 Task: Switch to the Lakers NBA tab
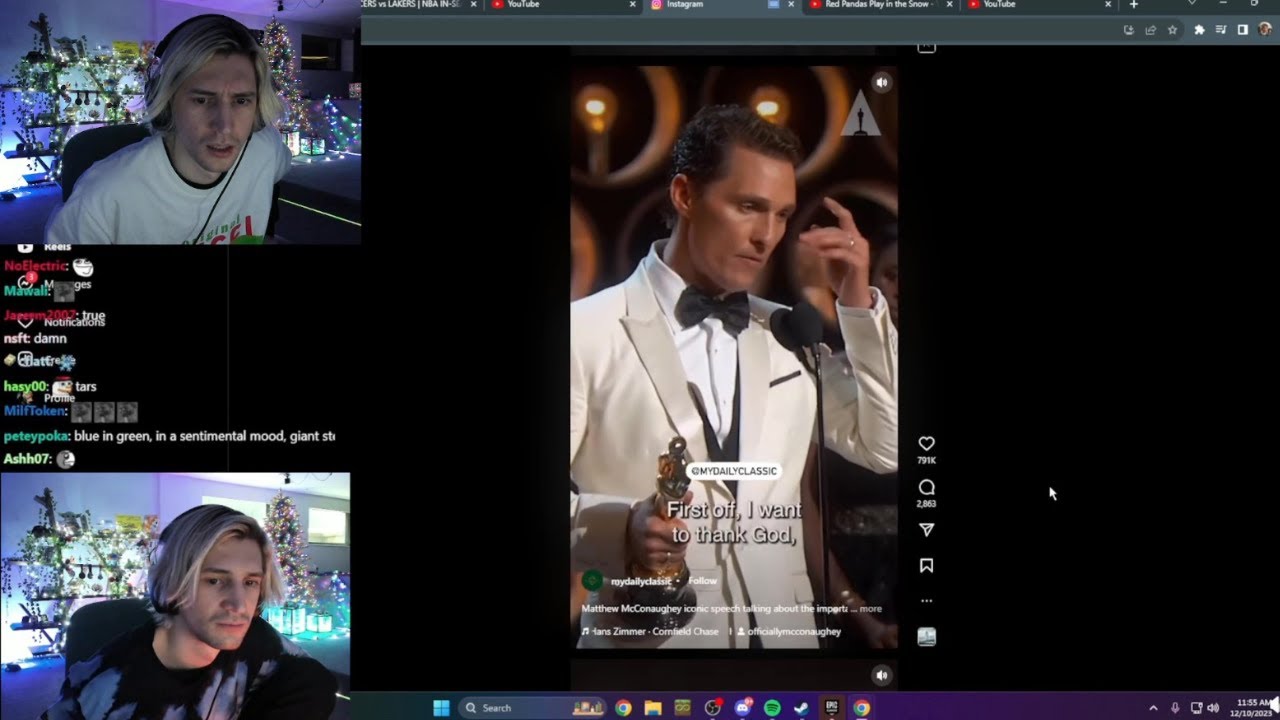pyautogui.click(x=420, y=5)
